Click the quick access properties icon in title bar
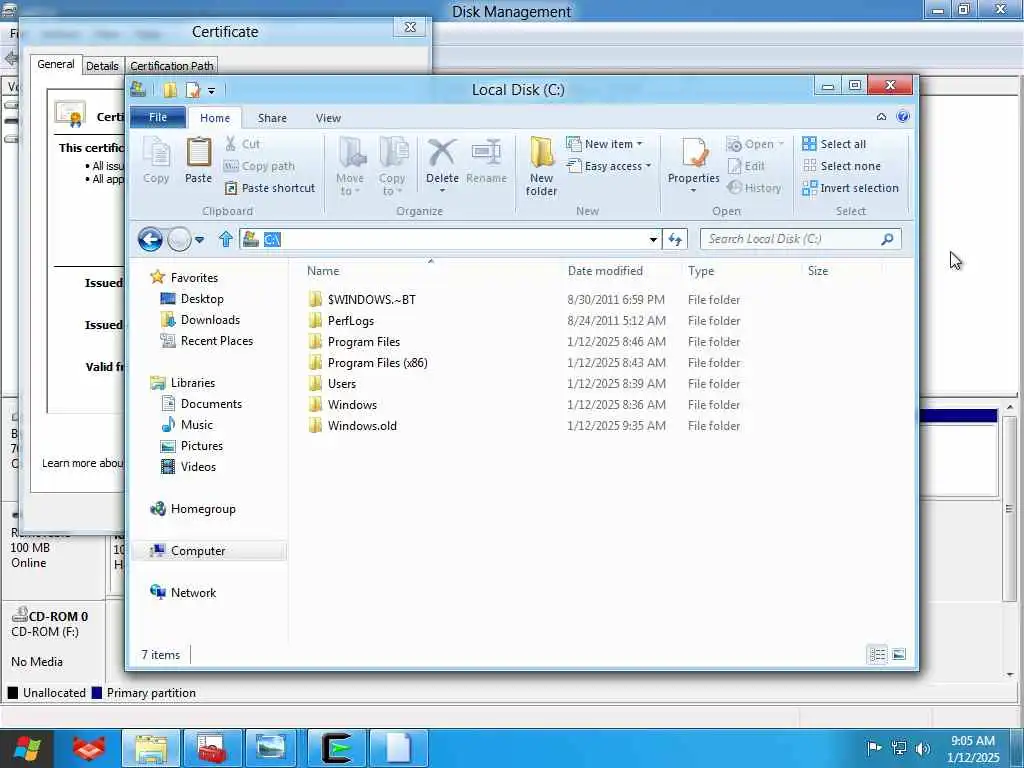The width and height of the screenshot is (1024, 768). click(x=193, y=90)
